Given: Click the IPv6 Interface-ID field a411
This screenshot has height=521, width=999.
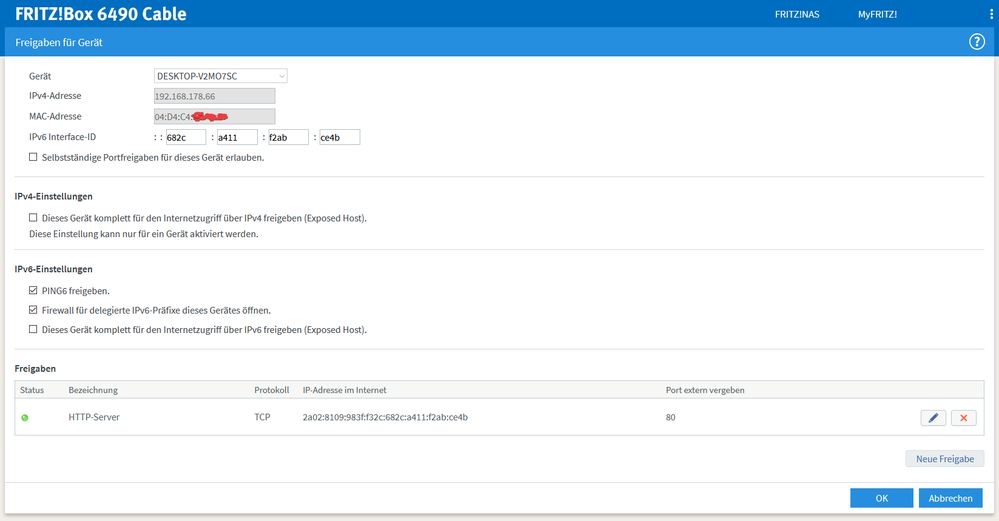Looking at the screenshot, I should tap(237, 137).
